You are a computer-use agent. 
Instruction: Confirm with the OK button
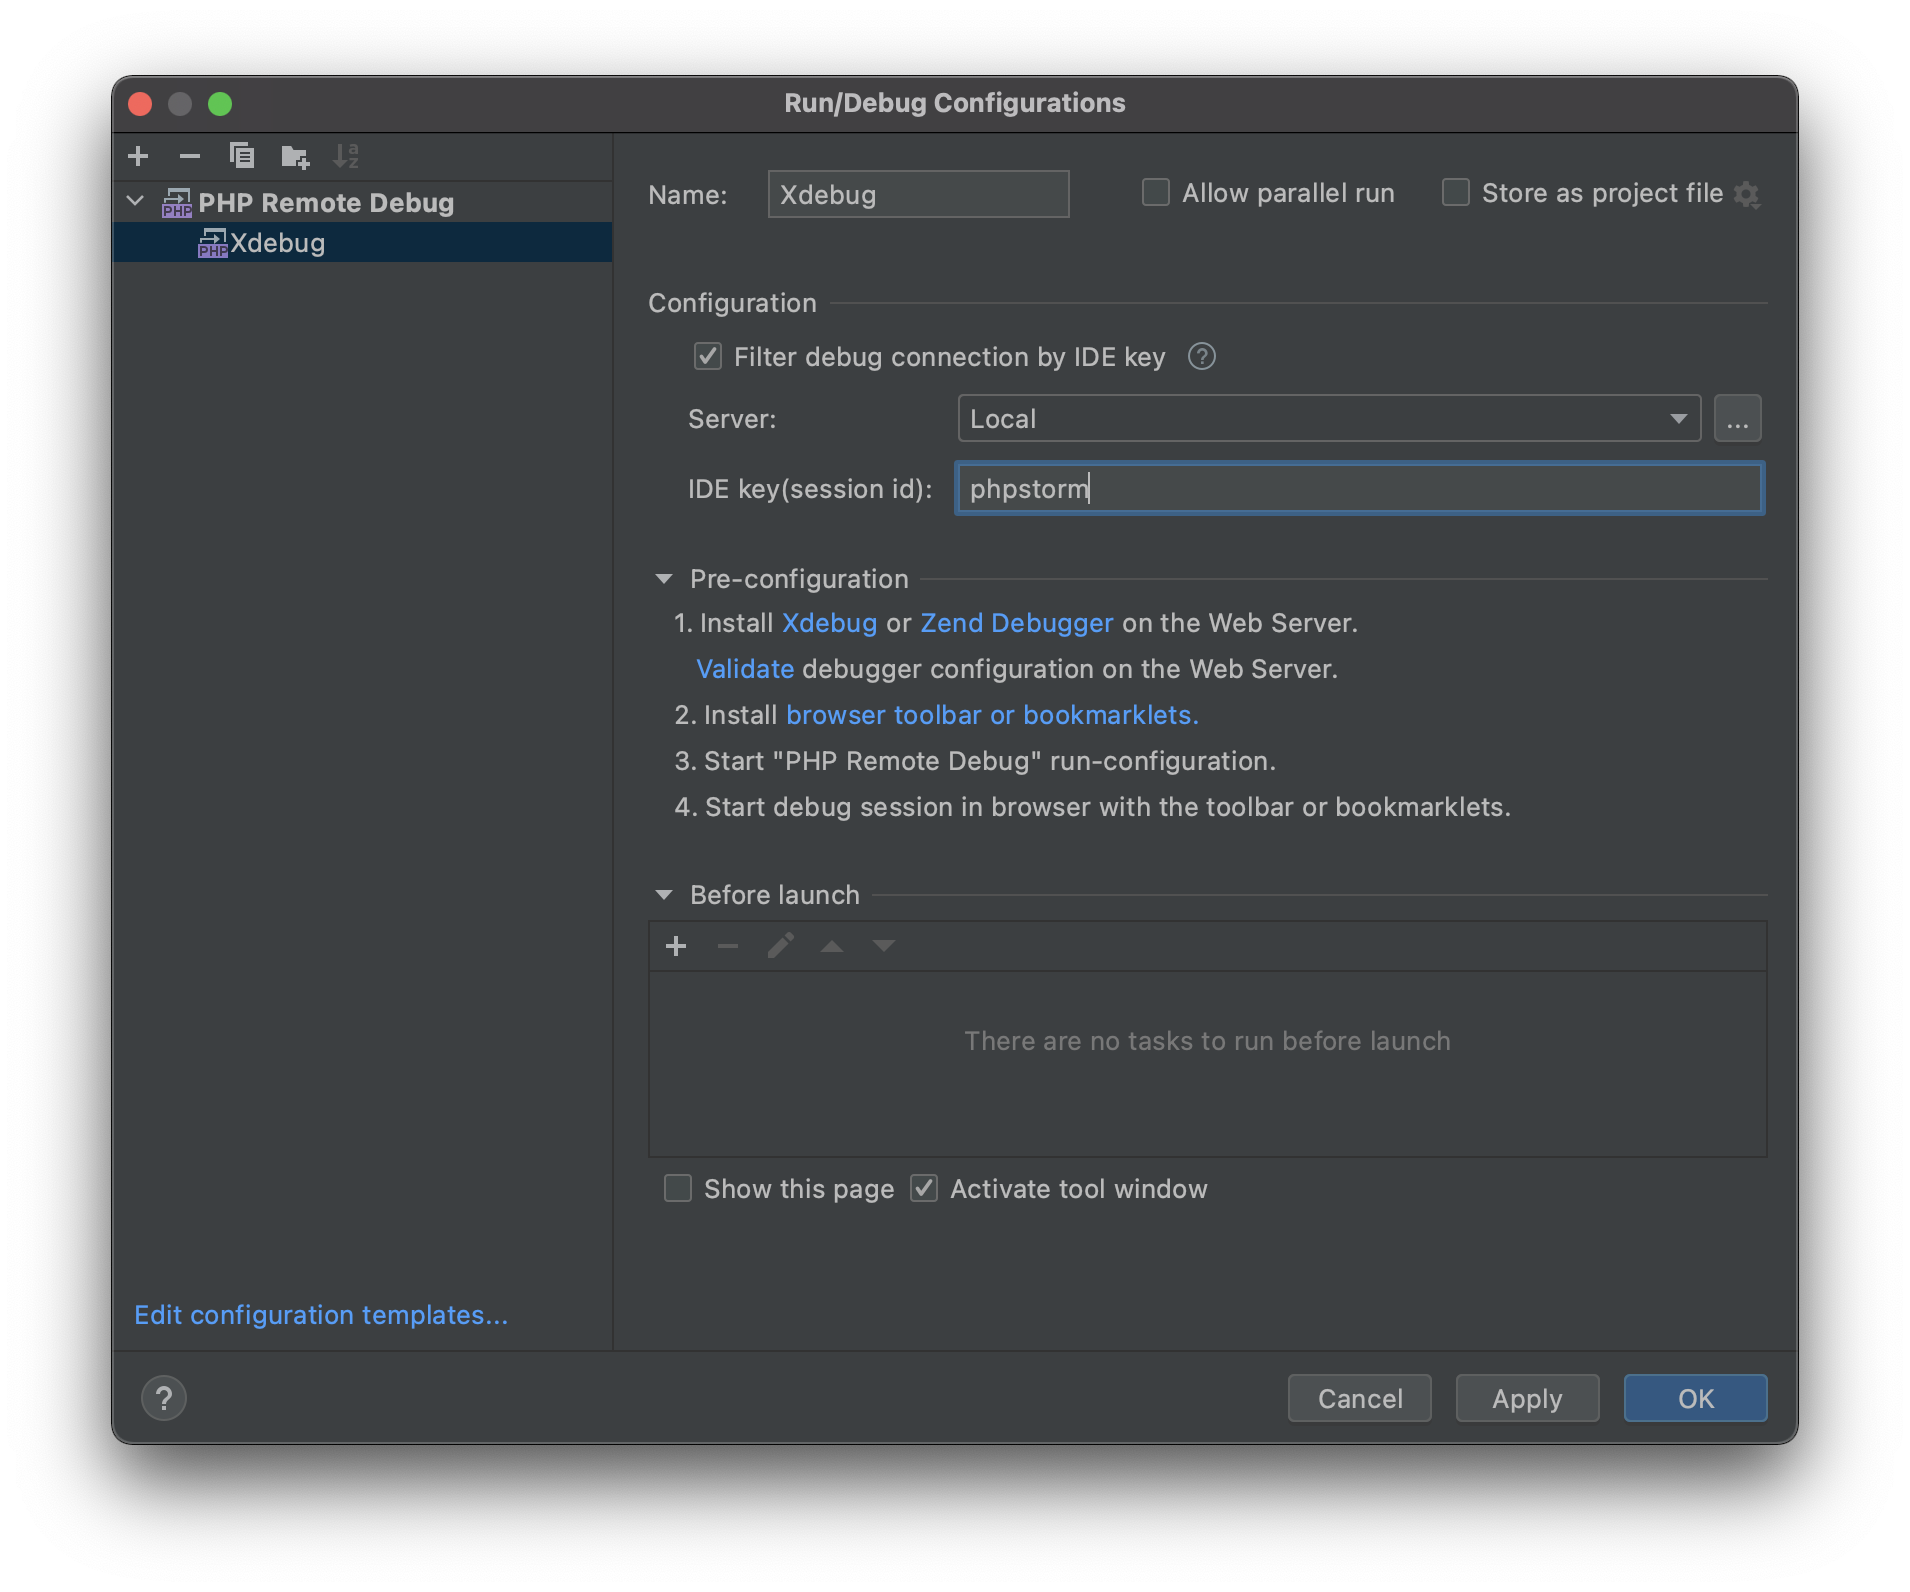click(x=1695, y=1398)
